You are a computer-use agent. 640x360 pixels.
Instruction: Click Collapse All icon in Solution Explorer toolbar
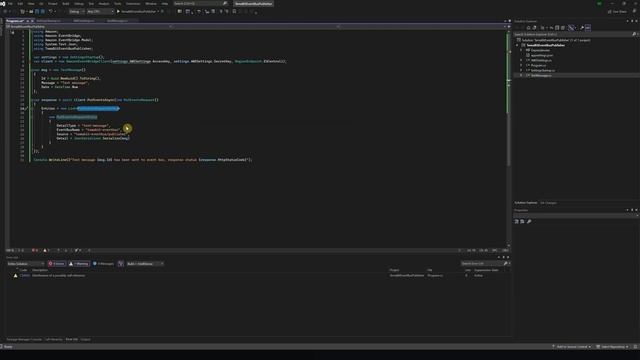(x=557, y=28)
